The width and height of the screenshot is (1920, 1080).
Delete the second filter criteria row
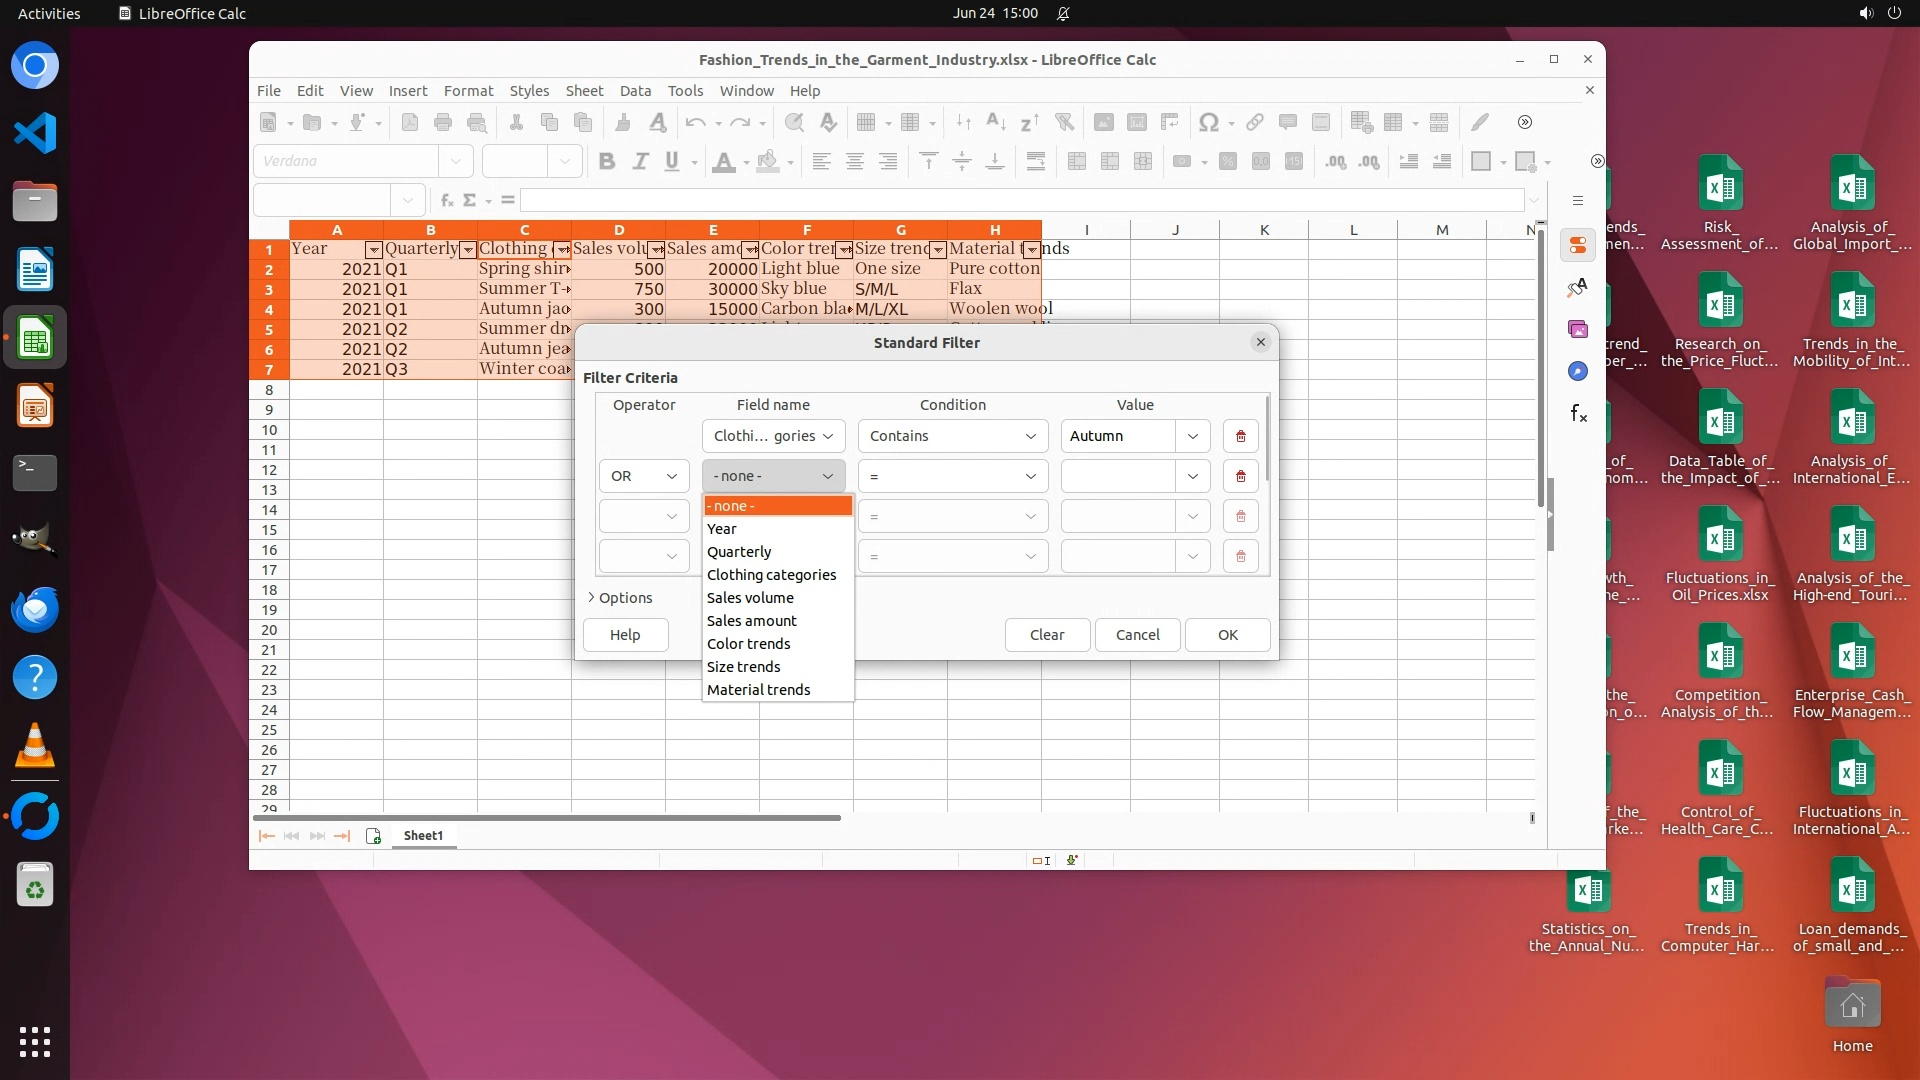pyautogui.click(x=1240, y=476)
